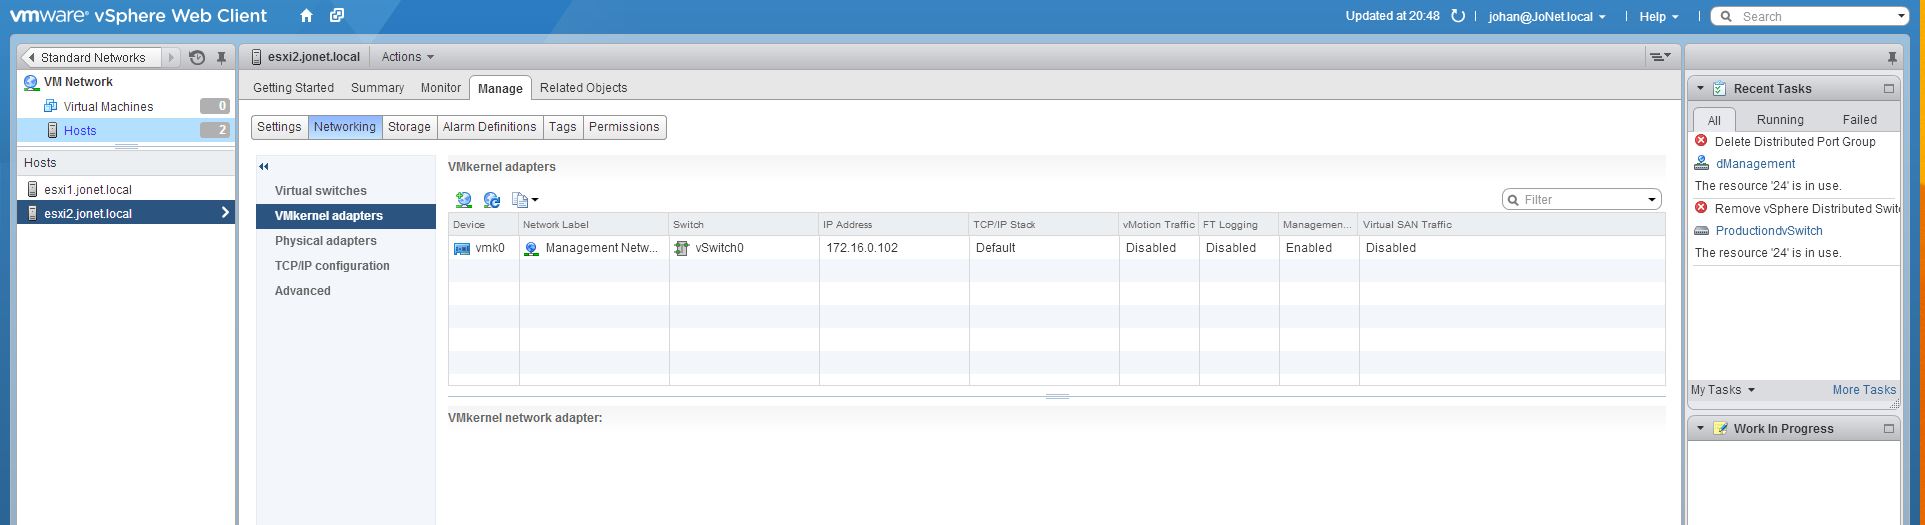This screenshot has height=525, width=1925.
Task: Open the Help dropdown menu
Action: click(x=1658, y=16)
